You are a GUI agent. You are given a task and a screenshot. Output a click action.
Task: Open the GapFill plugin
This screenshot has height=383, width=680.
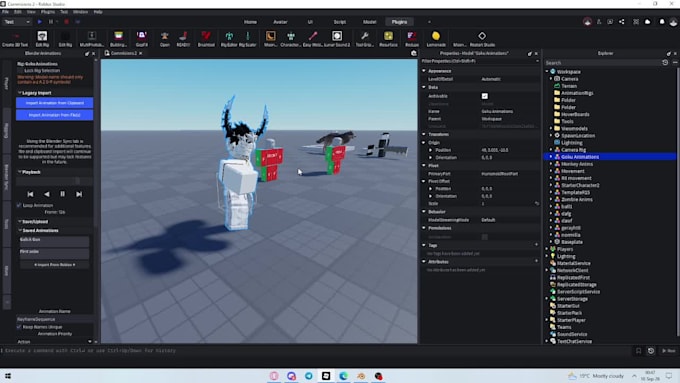click(x=142, y=38)
